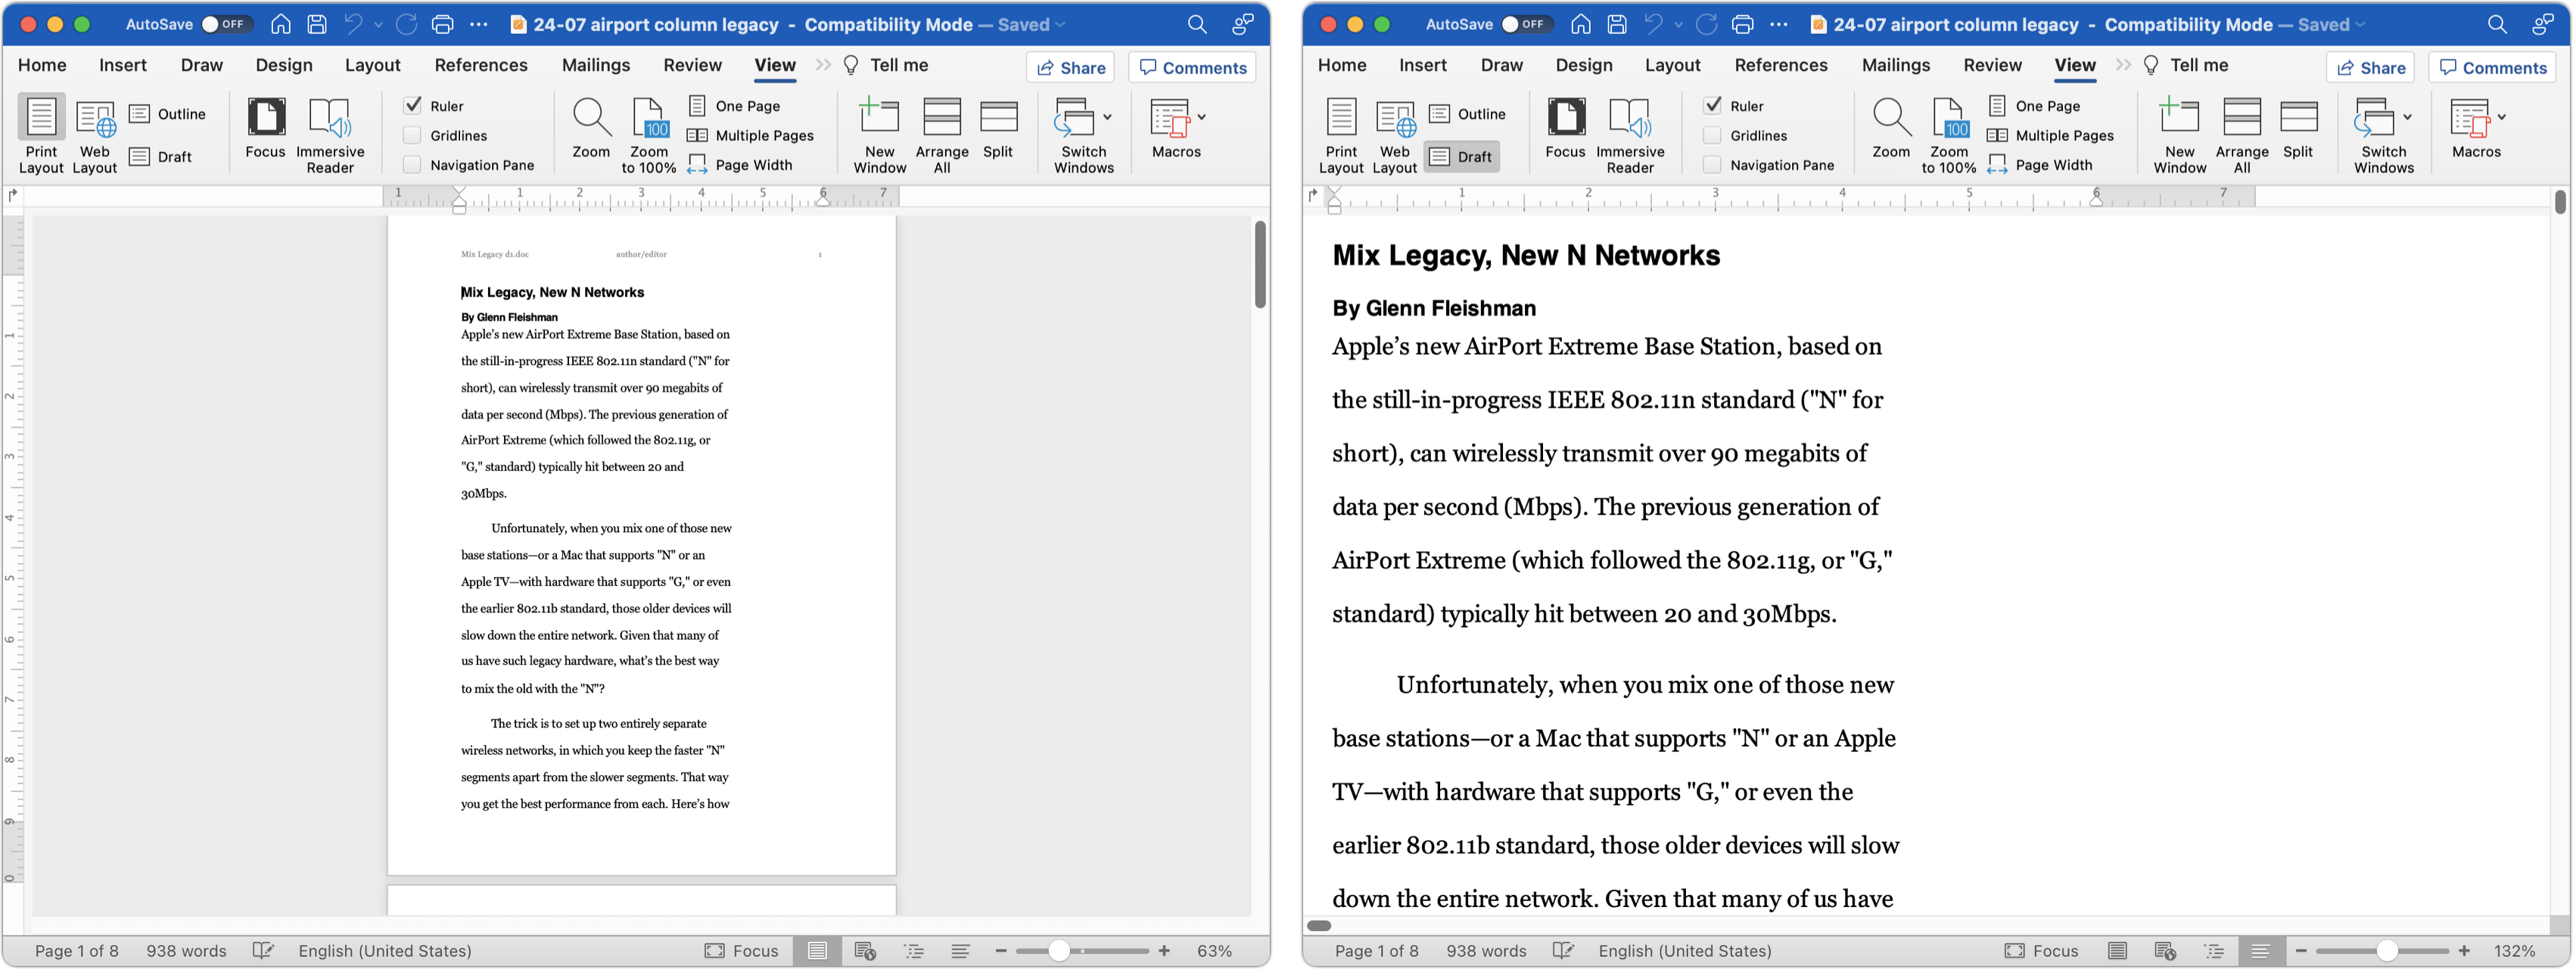Turn on the AutoSave toggle
This screenshot has width=2576, height=969.
pyautogui.click(x=227, y=24)
